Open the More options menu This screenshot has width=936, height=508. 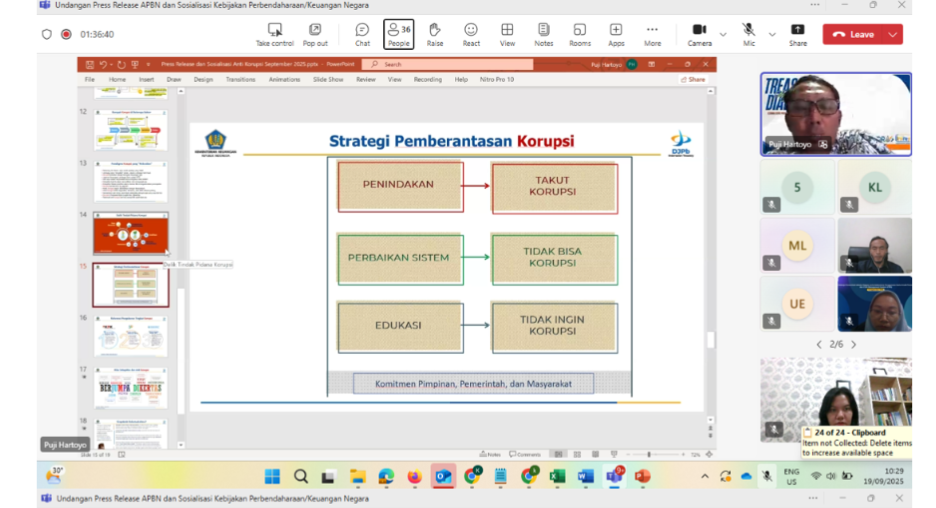(652, 34)
